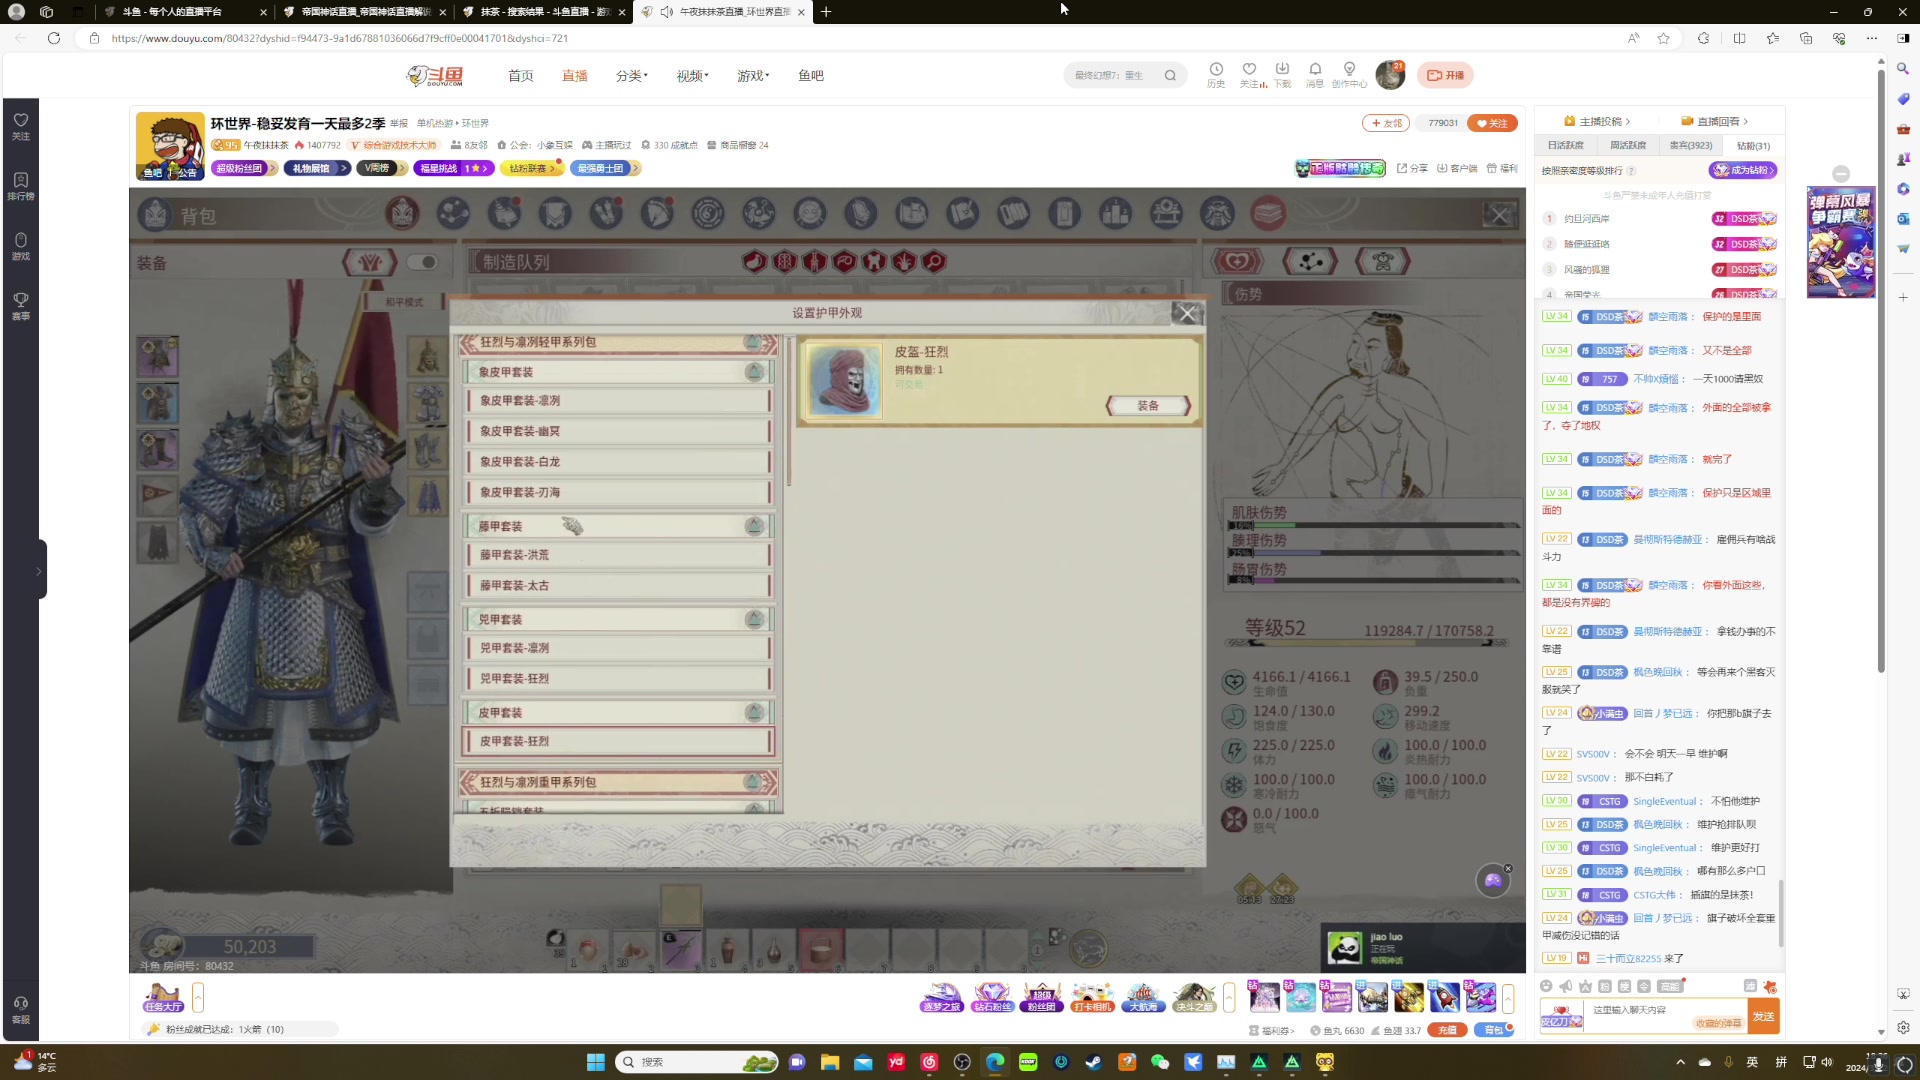The image size is (1920, 1080).
Task: Switch to the 钻粉(31) tab
Action: click(x=1754, y=146)
